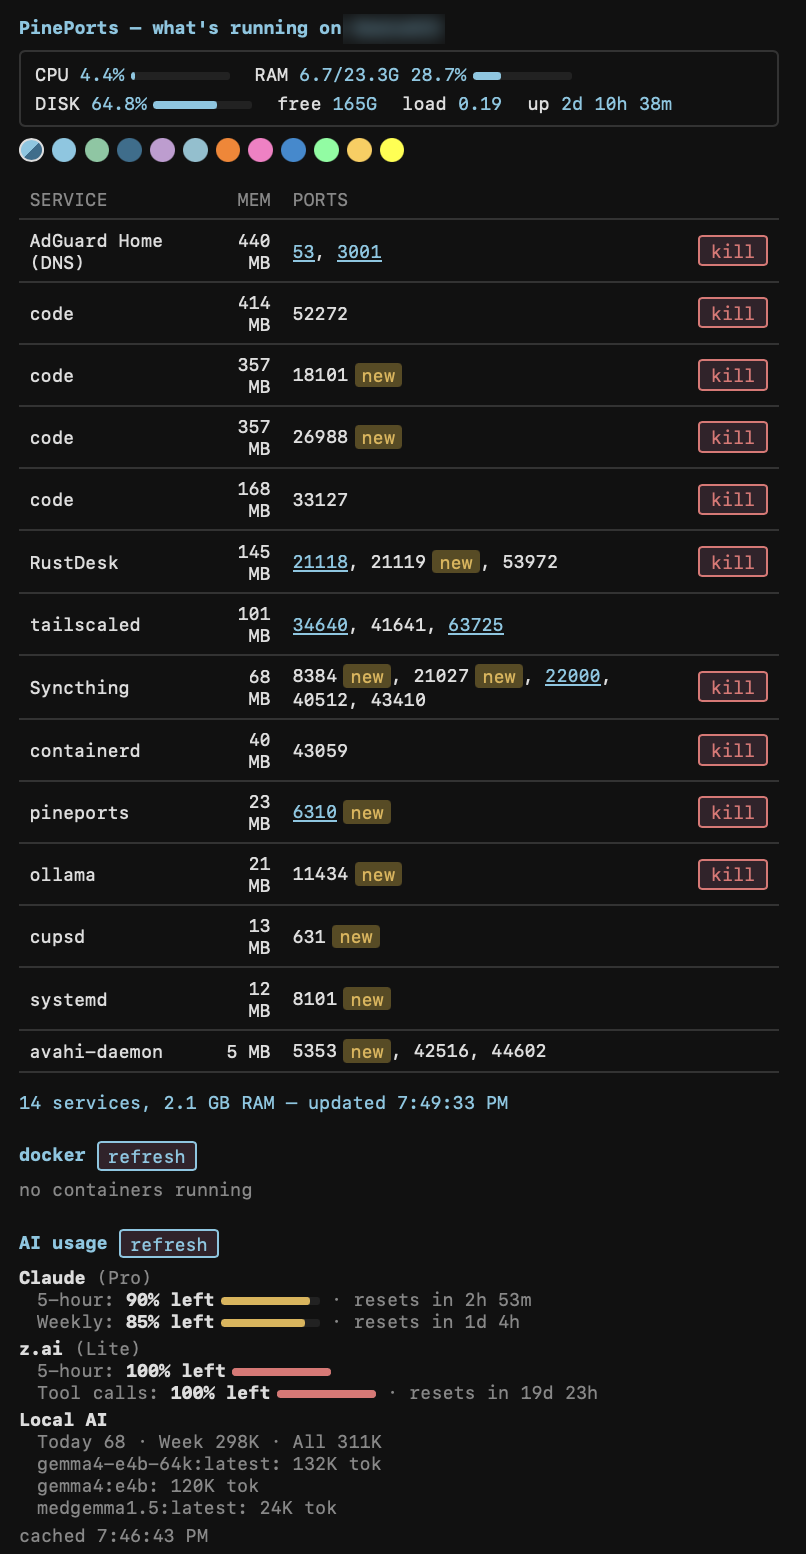Click the systemd port 8101 number
Image resolution: width=806 pixels, height=1554 pixels.
[315, 1000]
